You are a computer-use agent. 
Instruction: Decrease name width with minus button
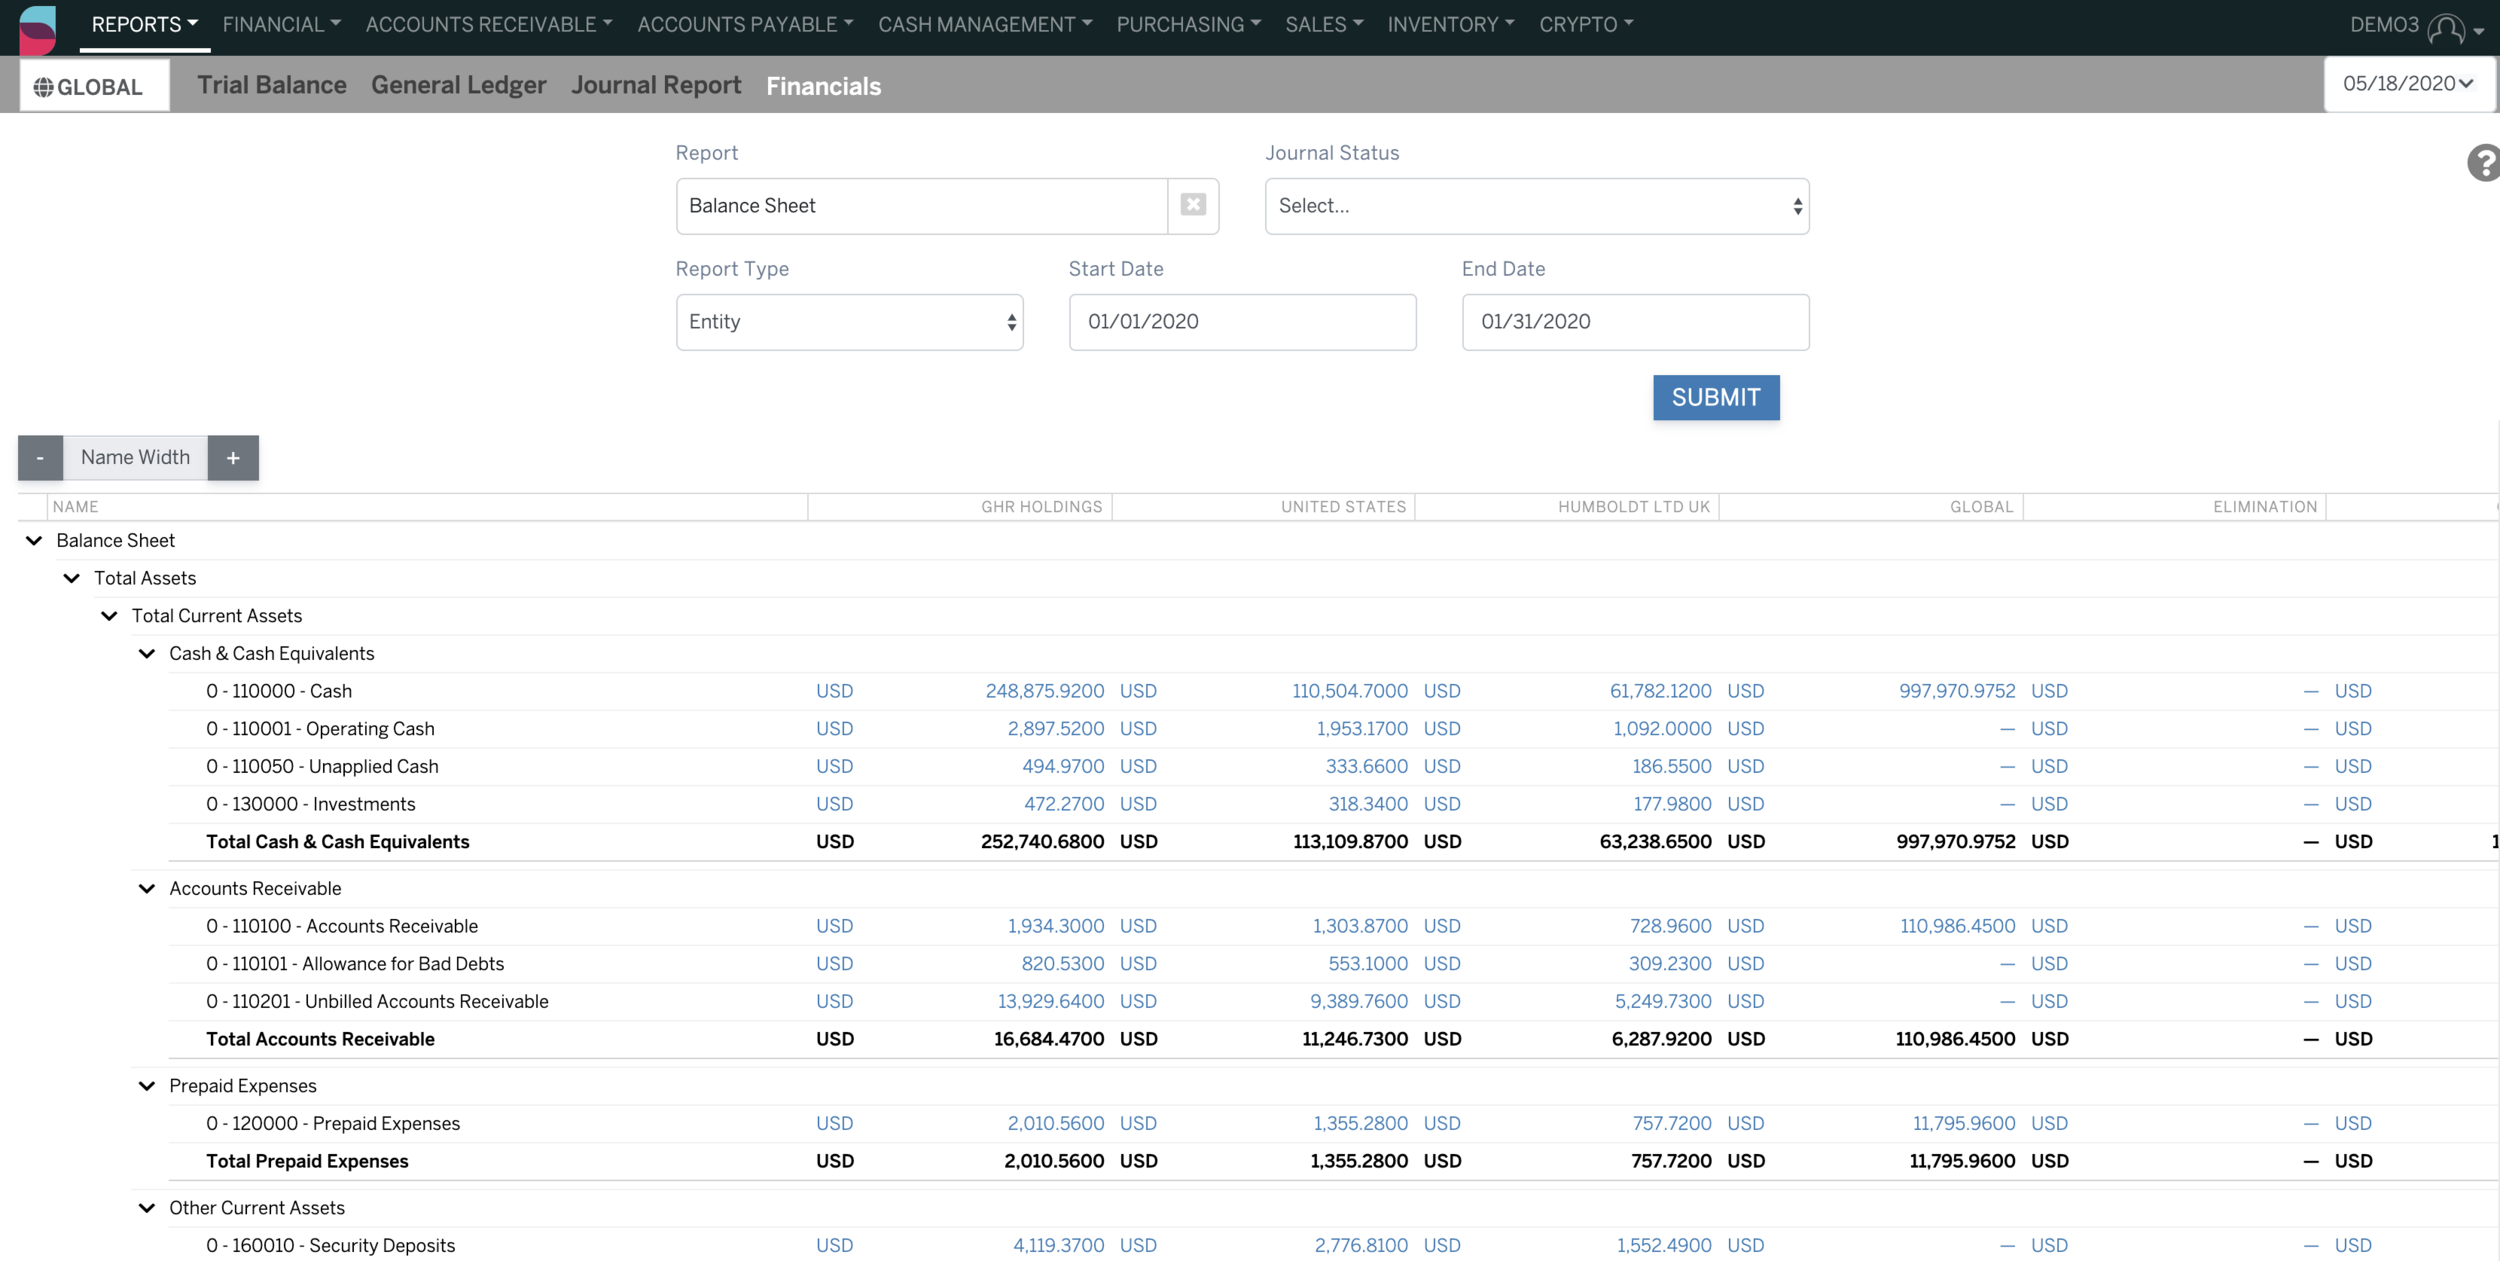point(40,457)
